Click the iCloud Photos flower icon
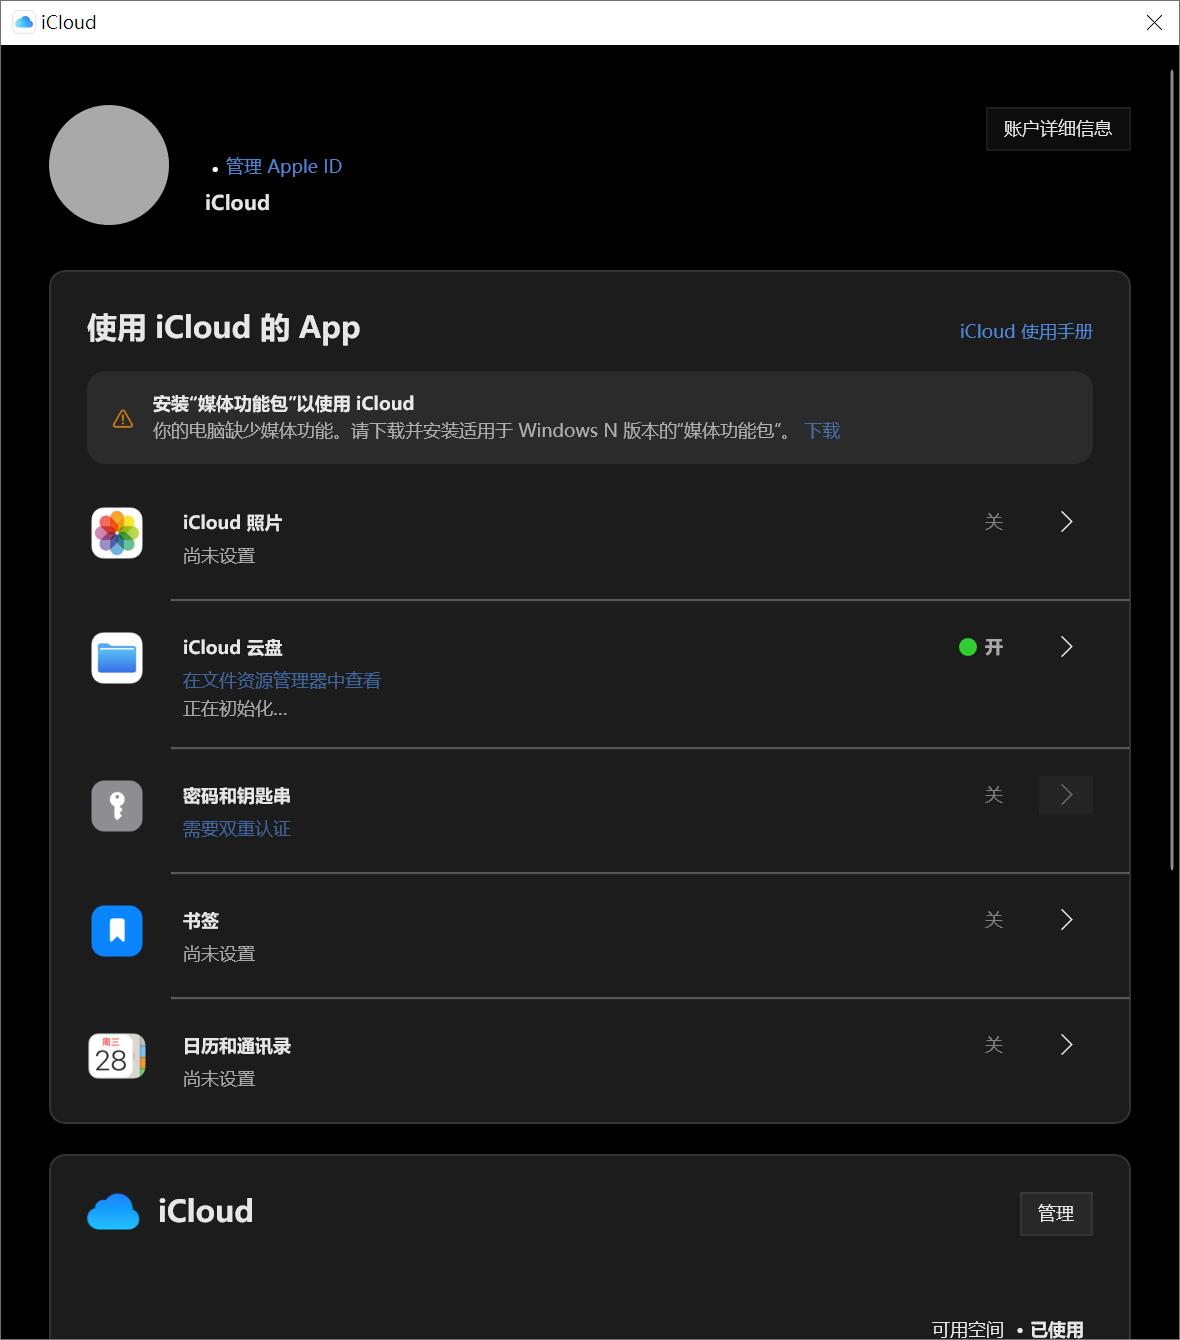This screenshot has height=1340, width=1180. tap(117, 533)
